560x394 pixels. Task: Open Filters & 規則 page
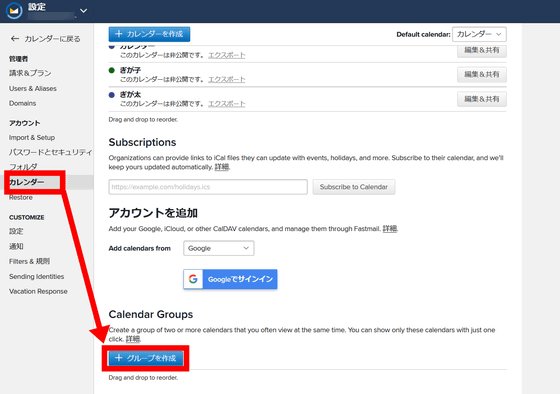[x=29, y=261]
